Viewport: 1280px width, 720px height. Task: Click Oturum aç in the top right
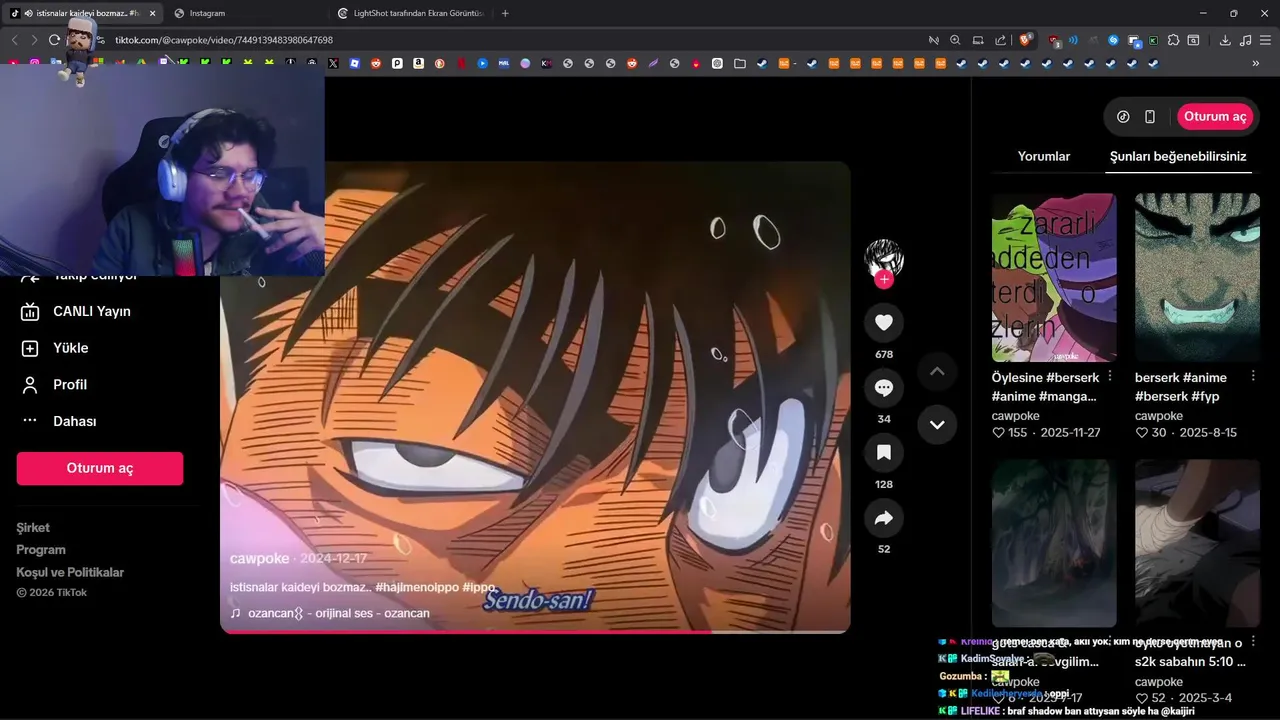pos(1215,116)
